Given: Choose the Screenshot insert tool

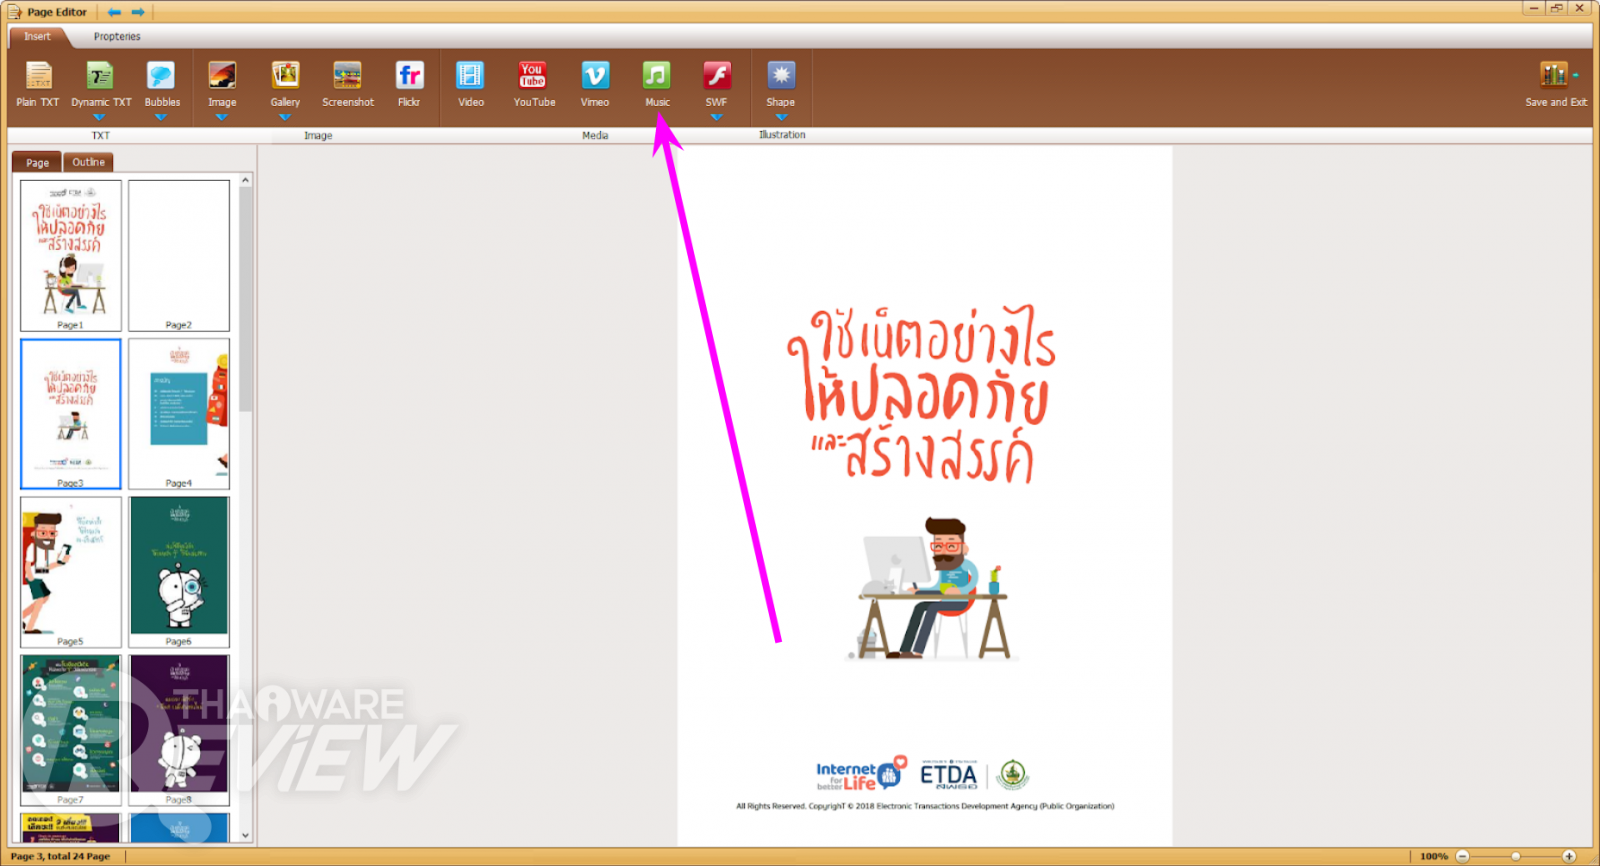Looking at the screenshot, I should coord(348,85).
